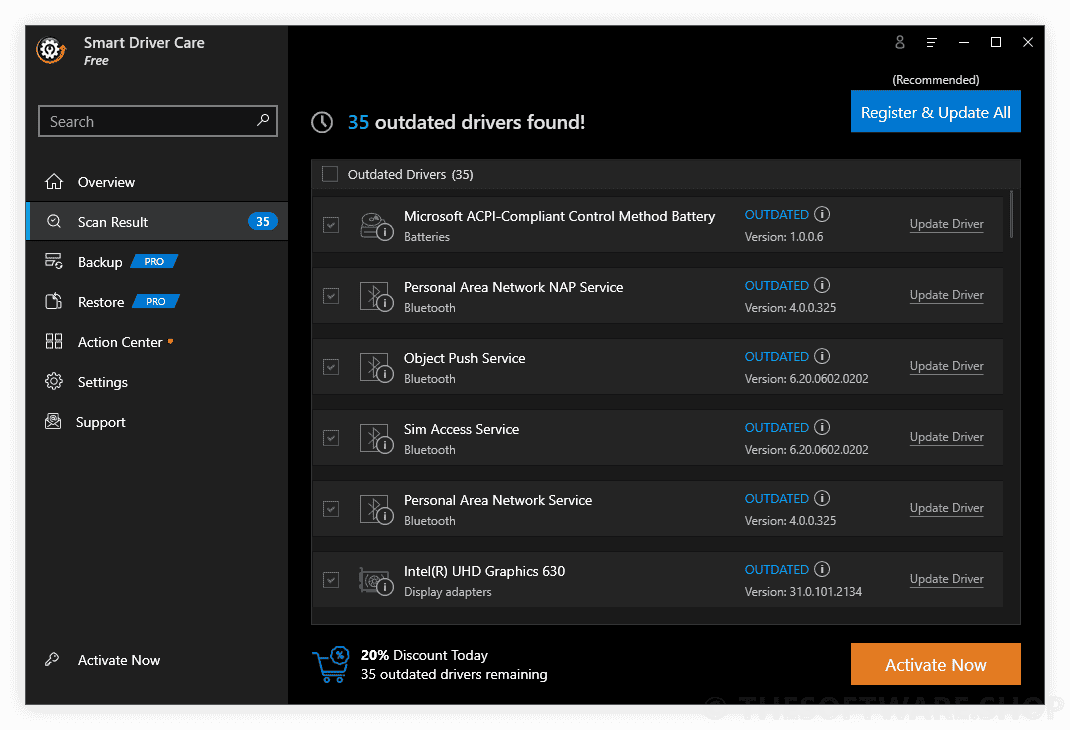Click the orange Activate Now button

(x=936, y=664)
